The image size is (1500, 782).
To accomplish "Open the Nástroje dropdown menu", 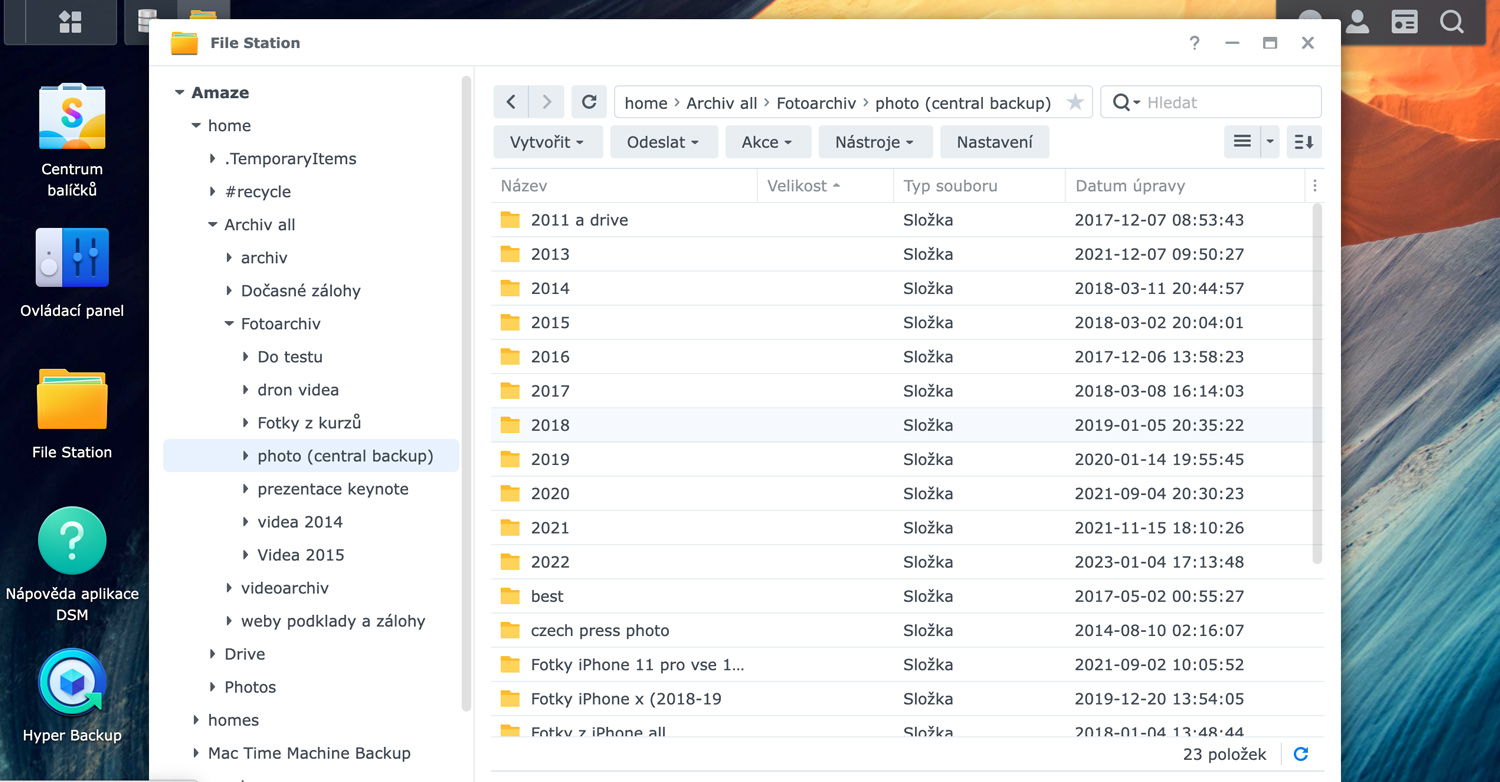I will click(x=874, y=142).
